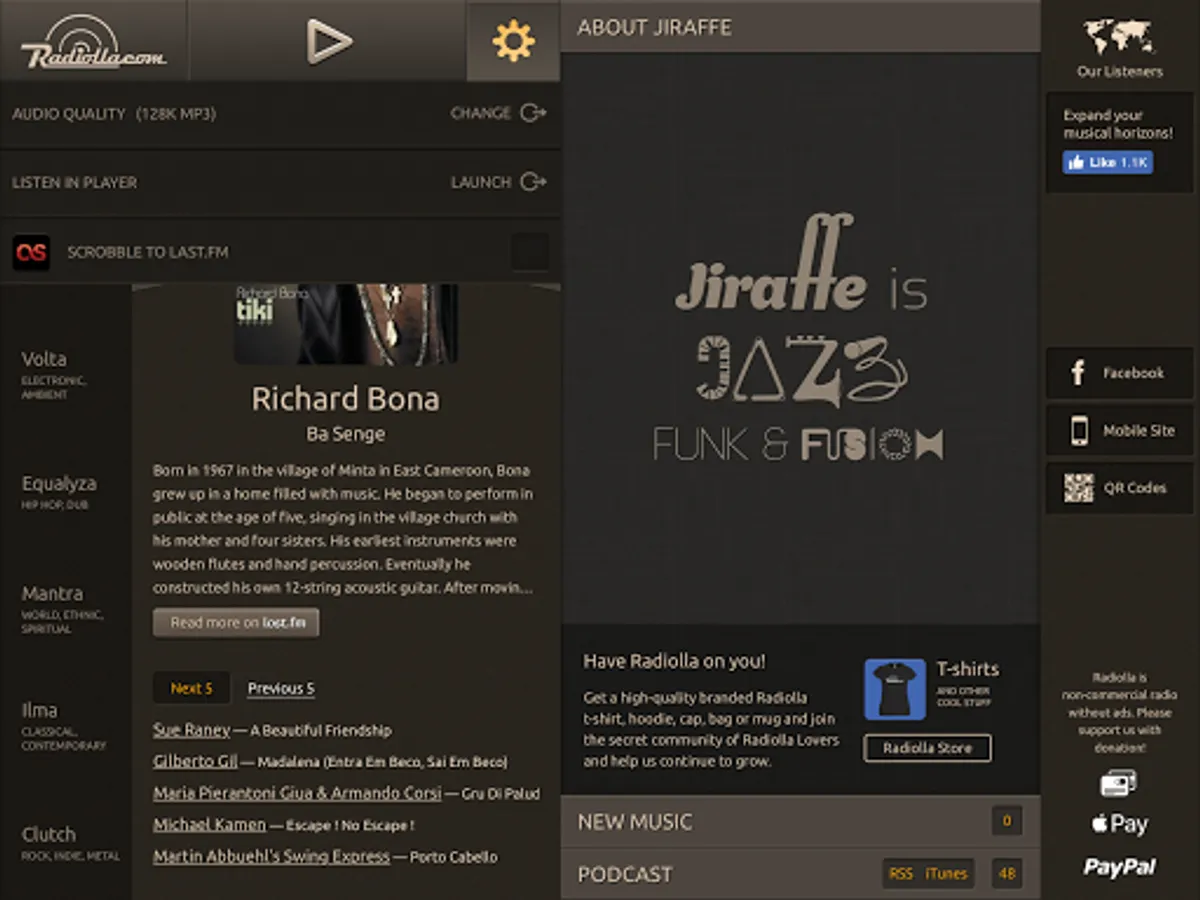
Task: Open the podcast RSS link
Action: [x=901, y=874]
